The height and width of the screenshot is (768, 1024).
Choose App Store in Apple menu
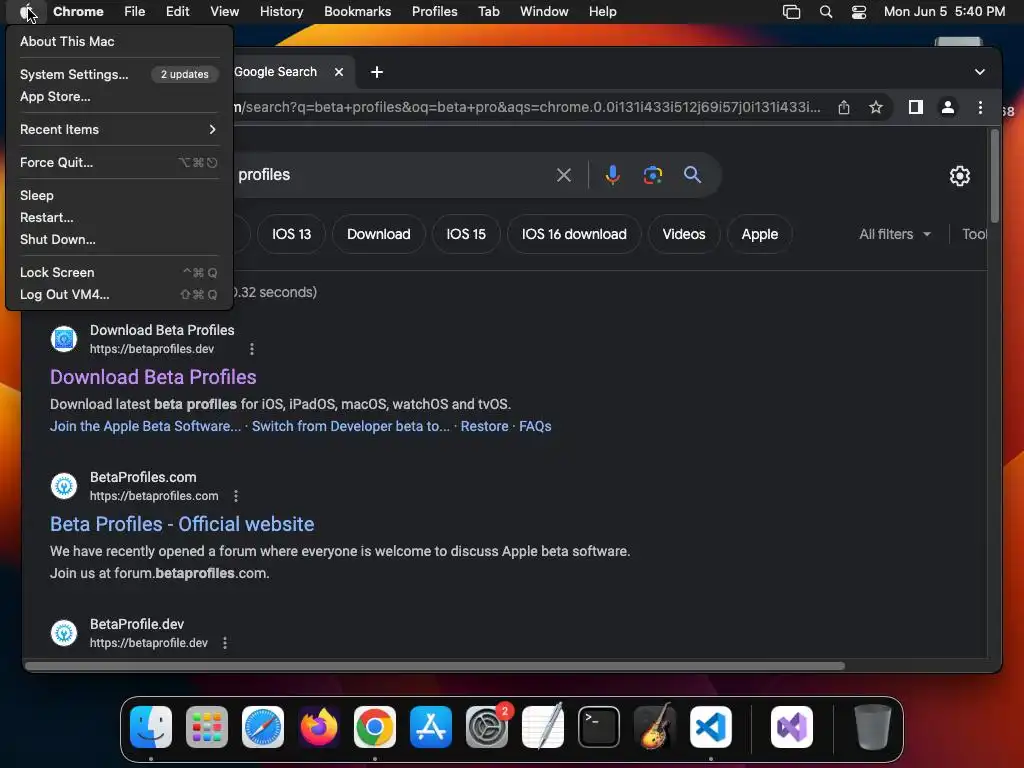click(x=118, y=97)
